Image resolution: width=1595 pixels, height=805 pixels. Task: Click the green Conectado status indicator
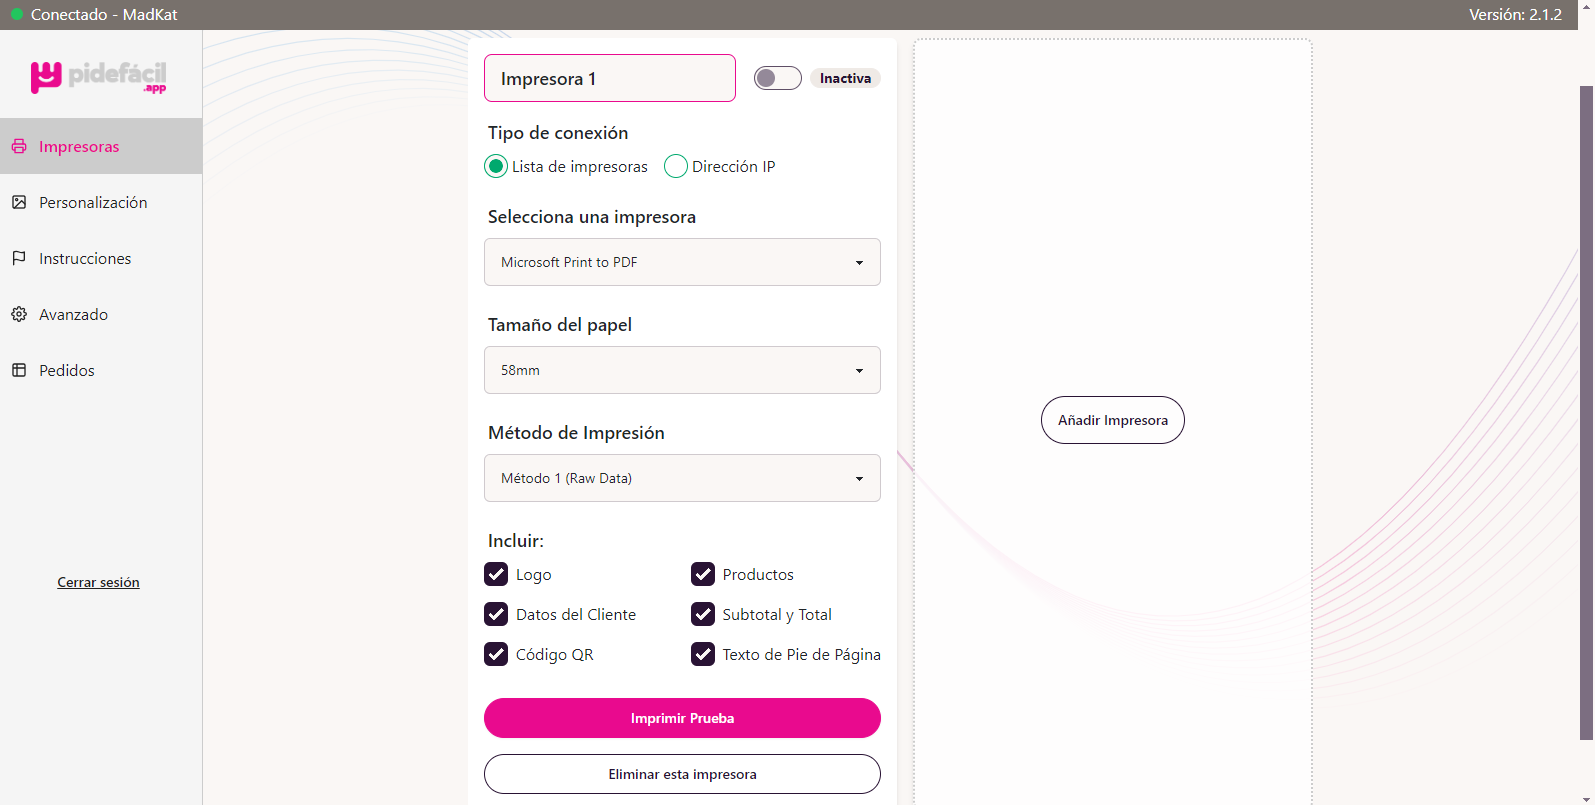pos(15,14)
